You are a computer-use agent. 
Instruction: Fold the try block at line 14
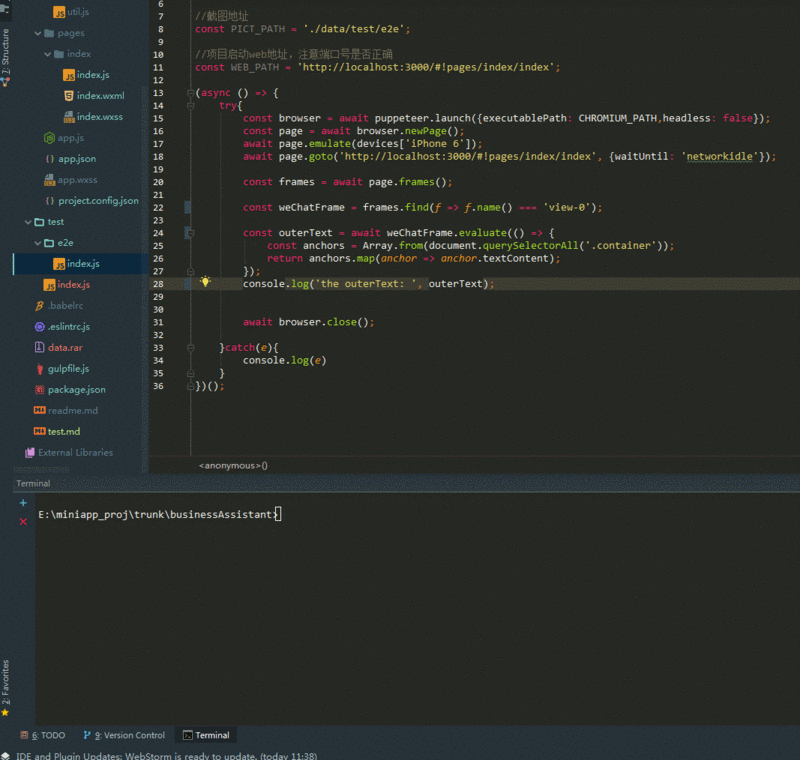(x=188, y=105)
